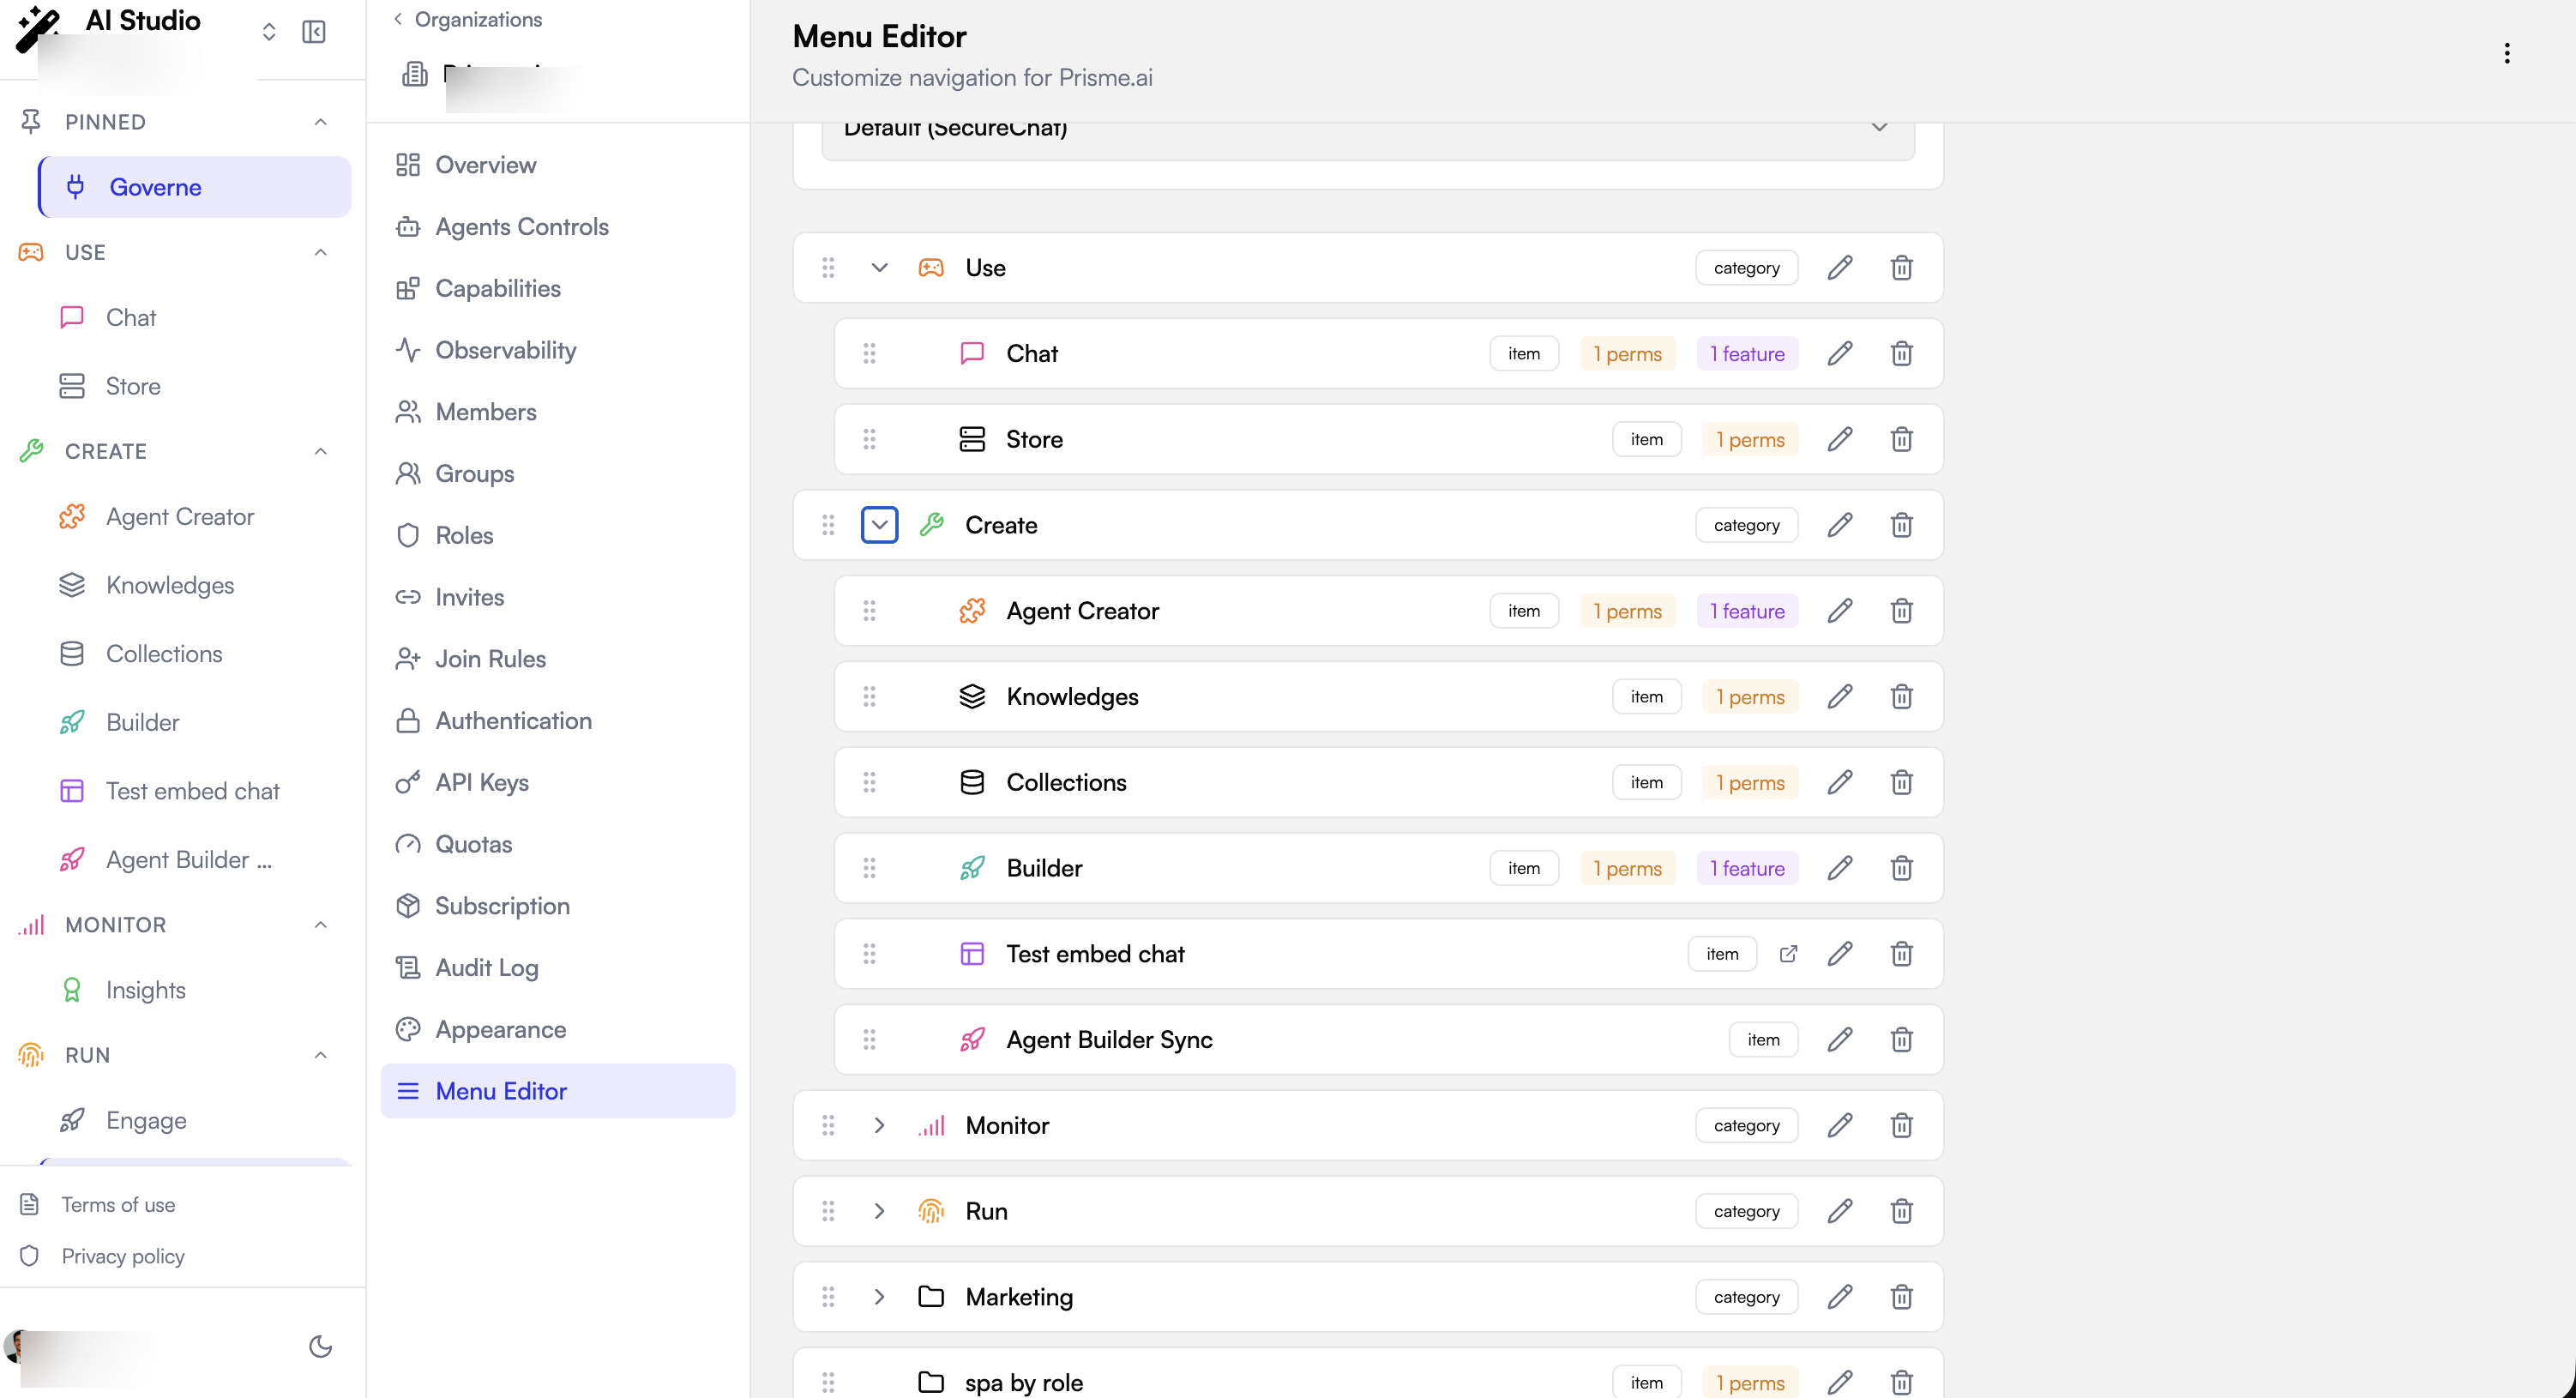Open external link icon for Test embed chat

click(1788, 954)
